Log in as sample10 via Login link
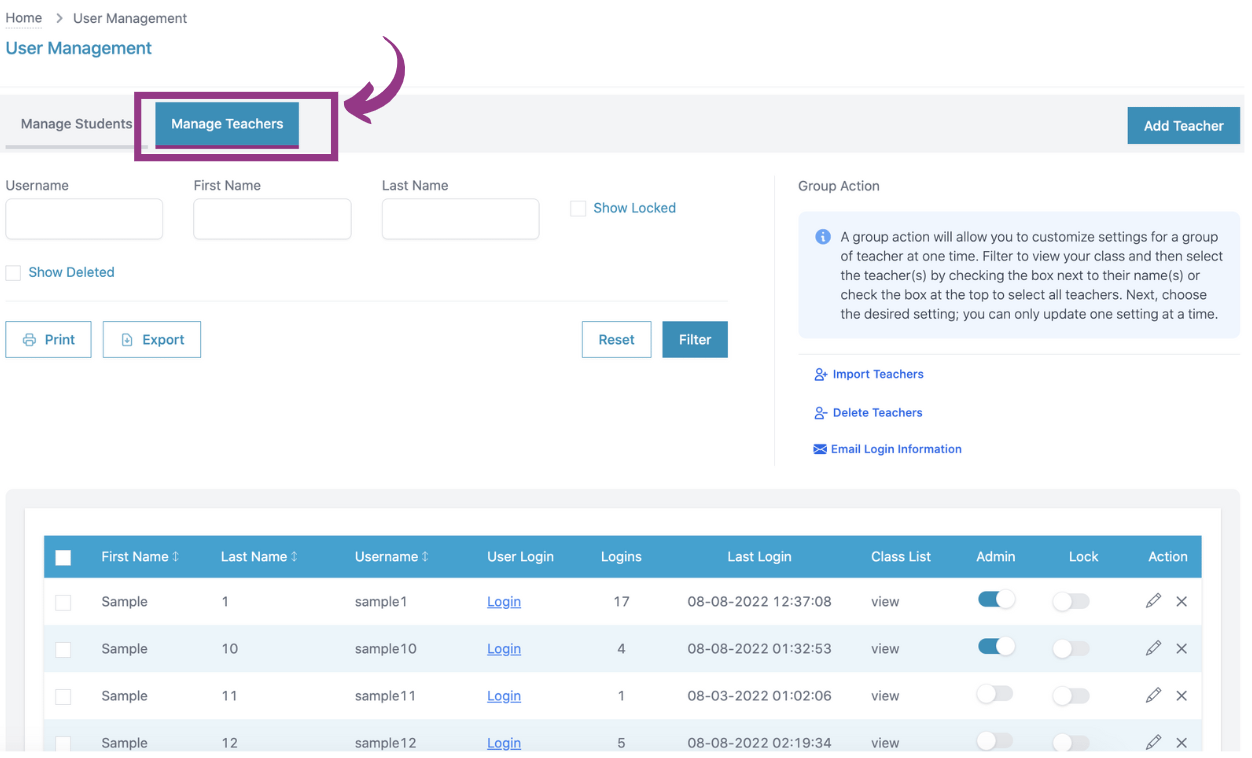The height and width of the screenshot is (758, 1252). pyautogui.click(x=504, y=648)
